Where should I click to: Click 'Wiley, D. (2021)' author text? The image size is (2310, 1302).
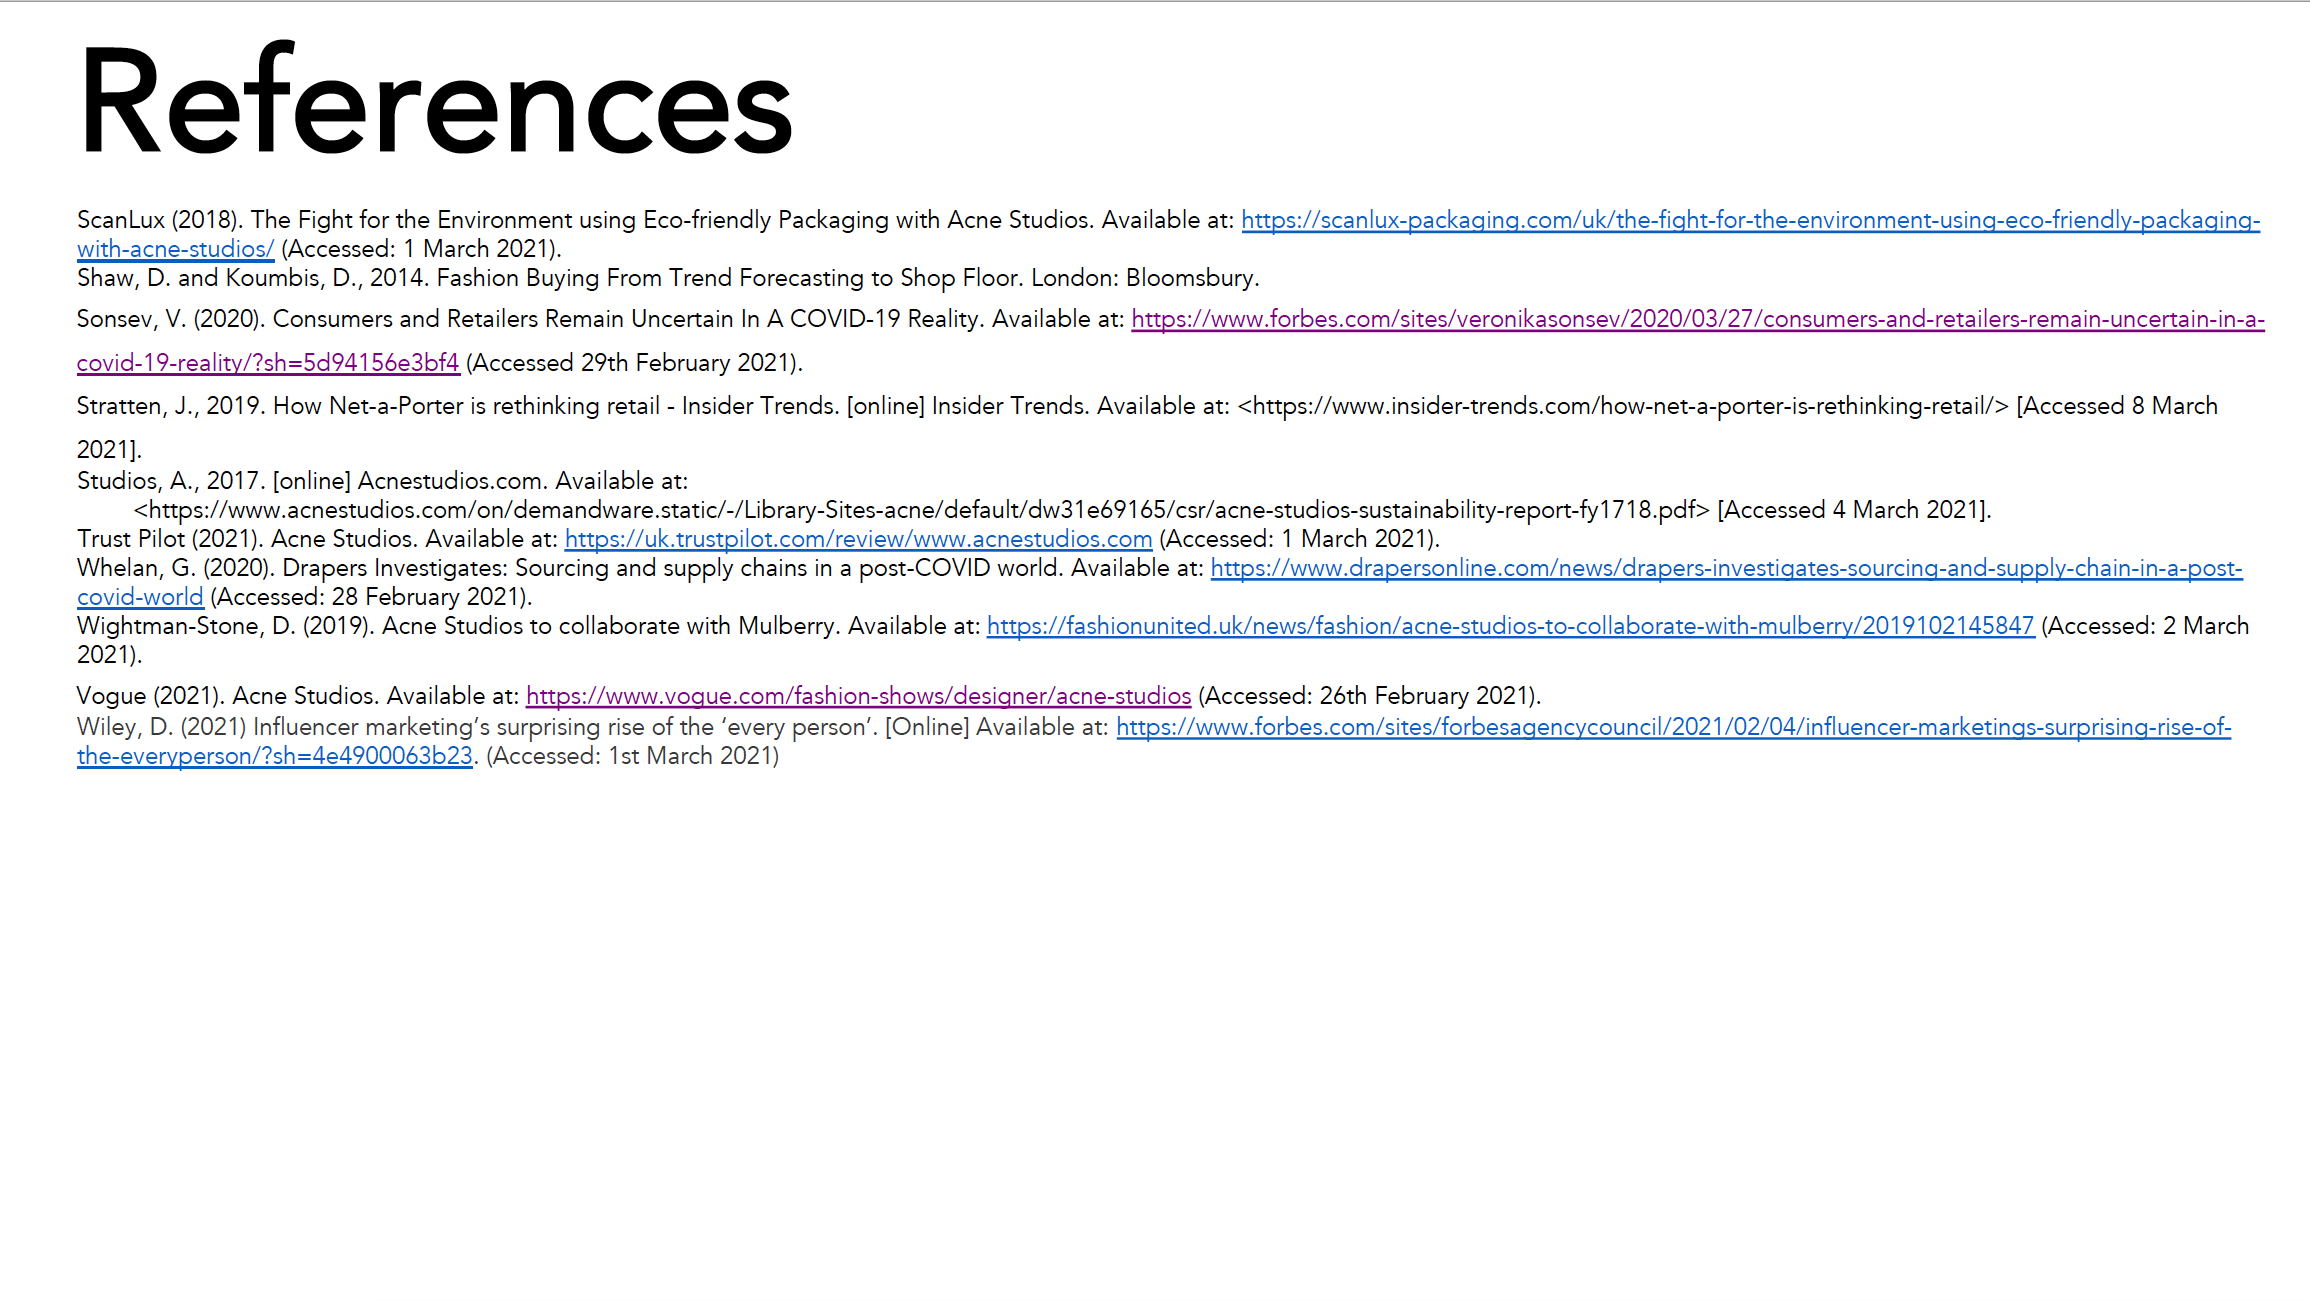coord(161,727)
